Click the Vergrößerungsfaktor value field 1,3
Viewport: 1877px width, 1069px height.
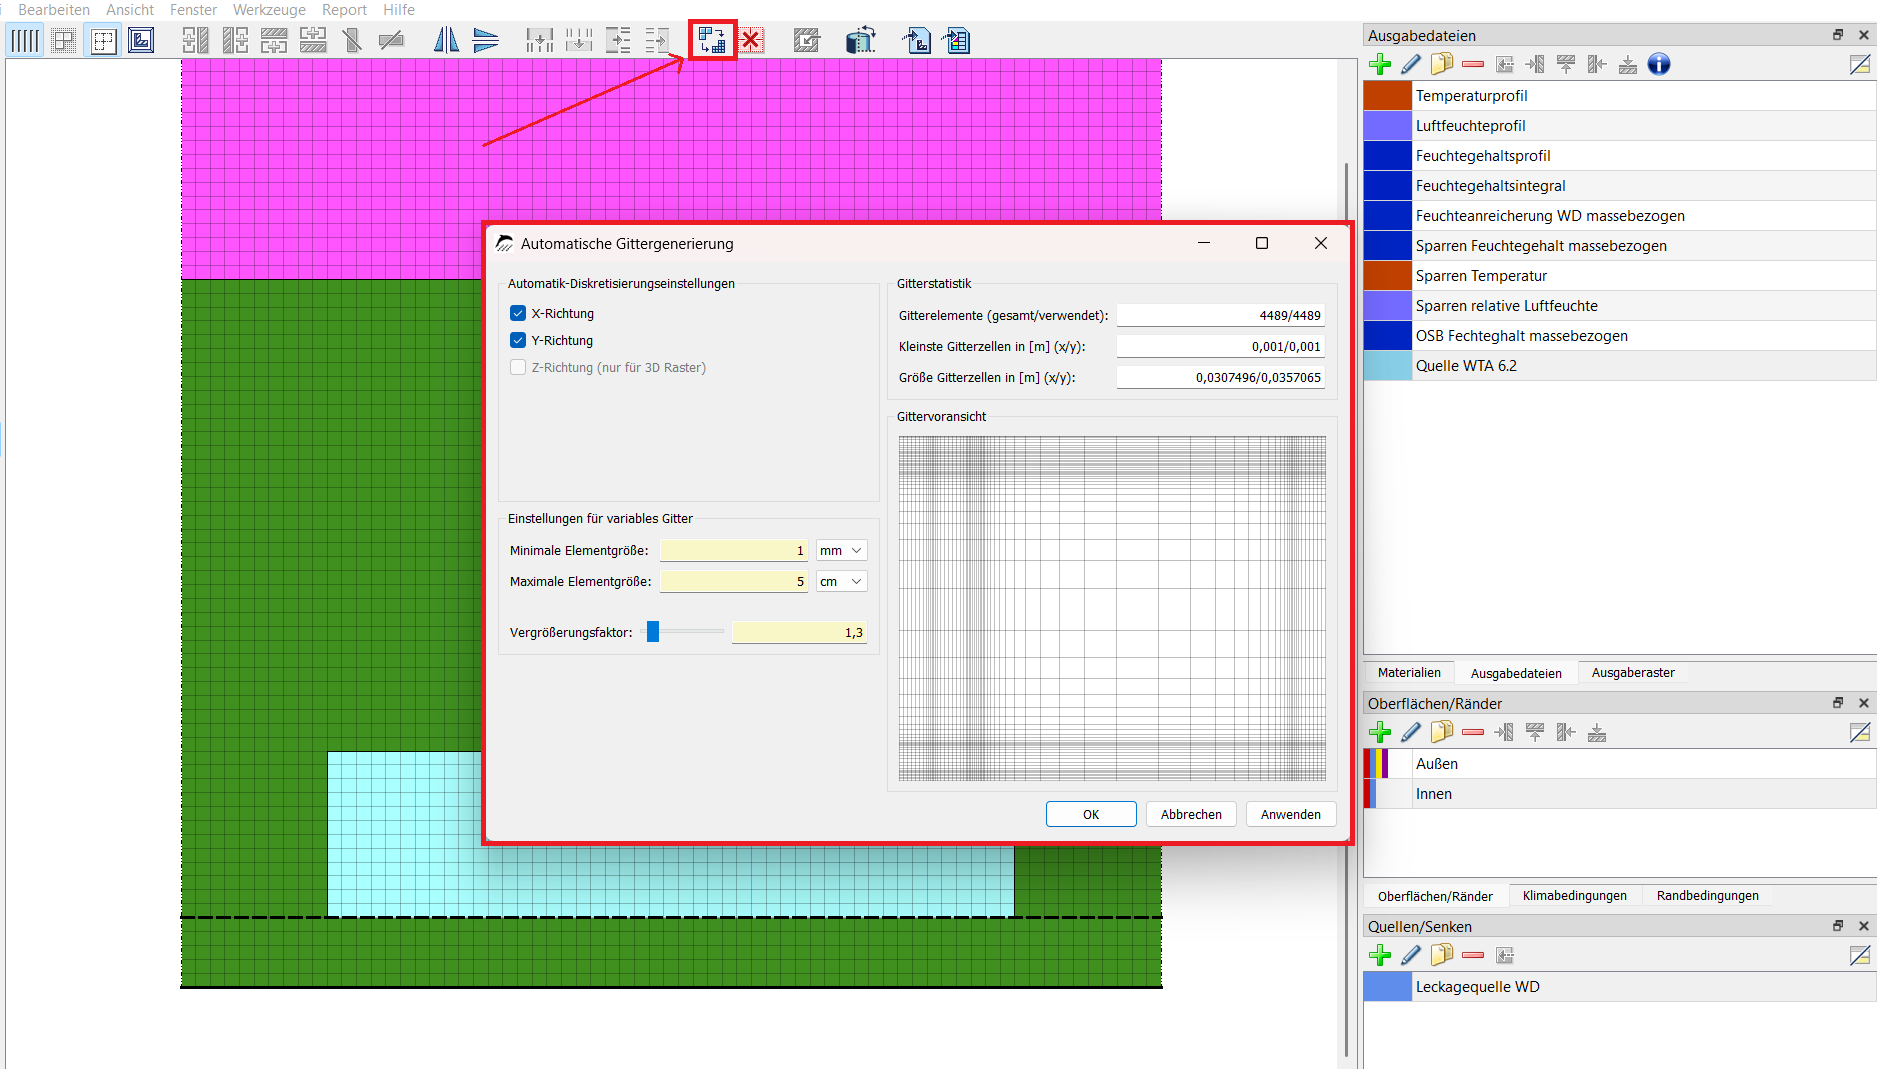tap(799, 632)
